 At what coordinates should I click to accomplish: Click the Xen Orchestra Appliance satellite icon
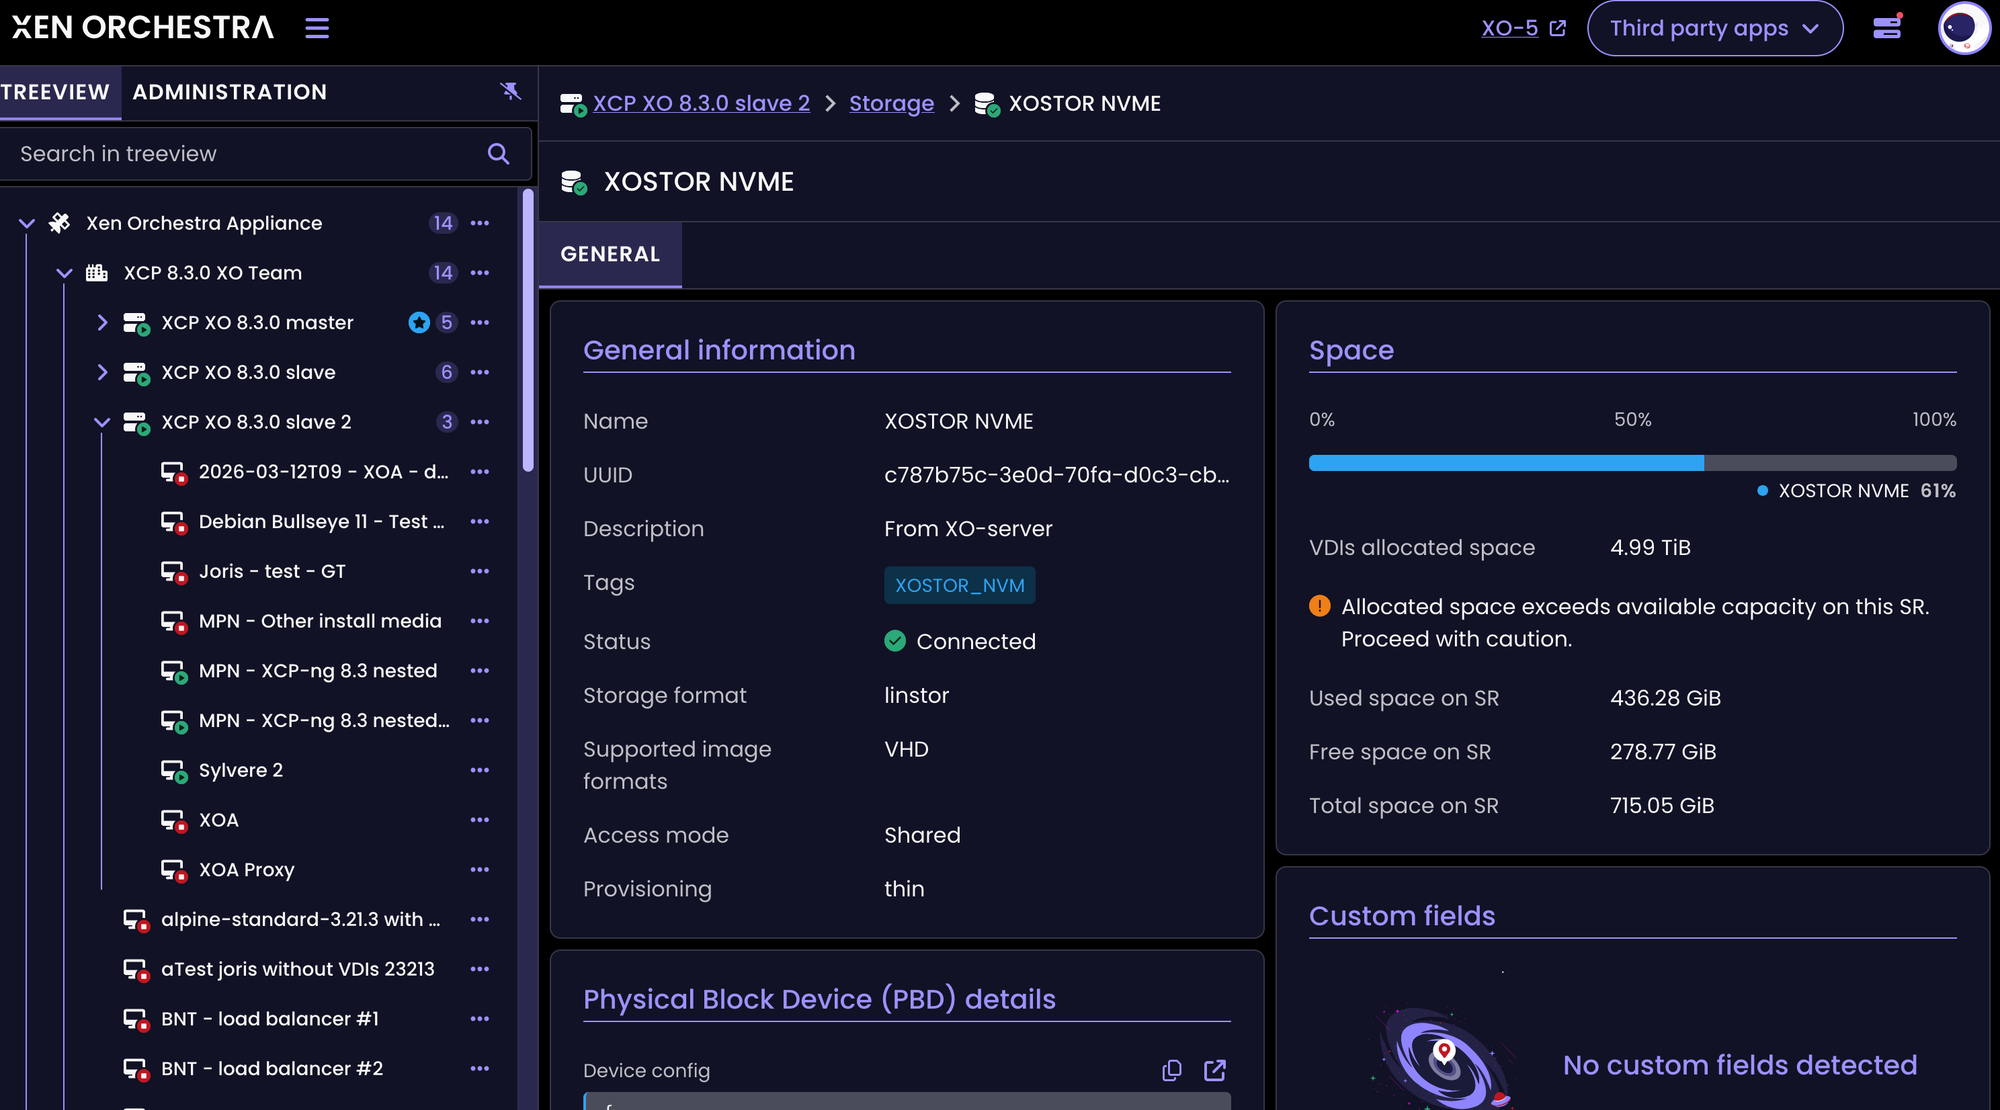pos(60,223)
